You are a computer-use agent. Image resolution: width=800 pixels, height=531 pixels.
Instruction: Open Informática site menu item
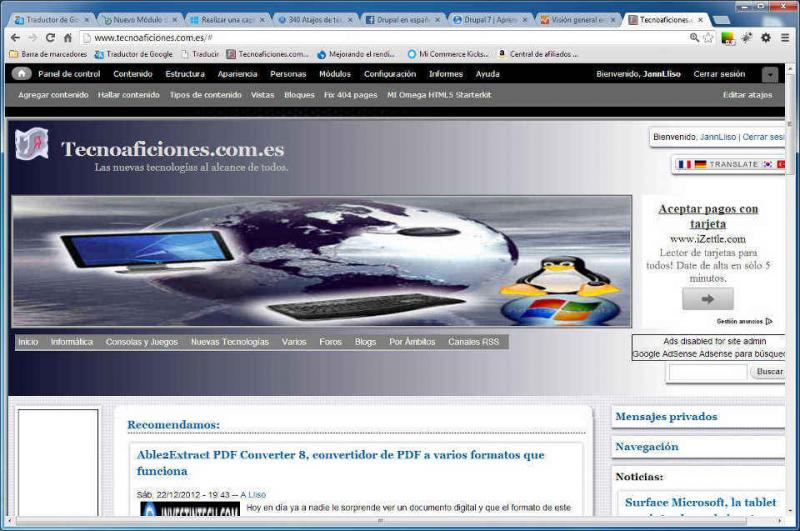[71, 342]
